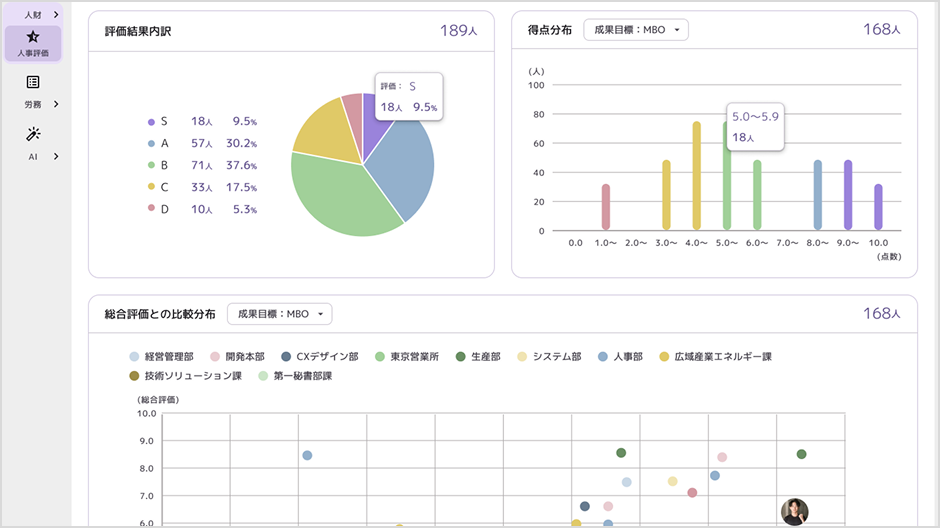Expand the 労務 sidebar chevron
Viewport: 940px width, 528px height.
[x=56, y=104]
